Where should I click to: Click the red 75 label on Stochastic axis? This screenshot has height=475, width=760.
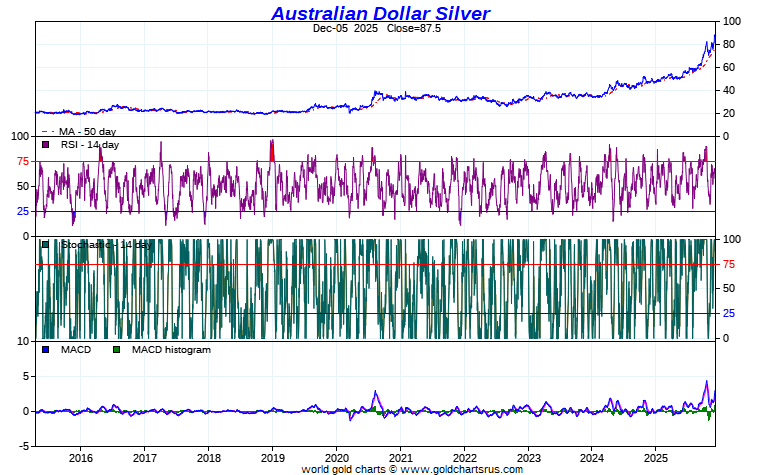(x=729, y=265)
